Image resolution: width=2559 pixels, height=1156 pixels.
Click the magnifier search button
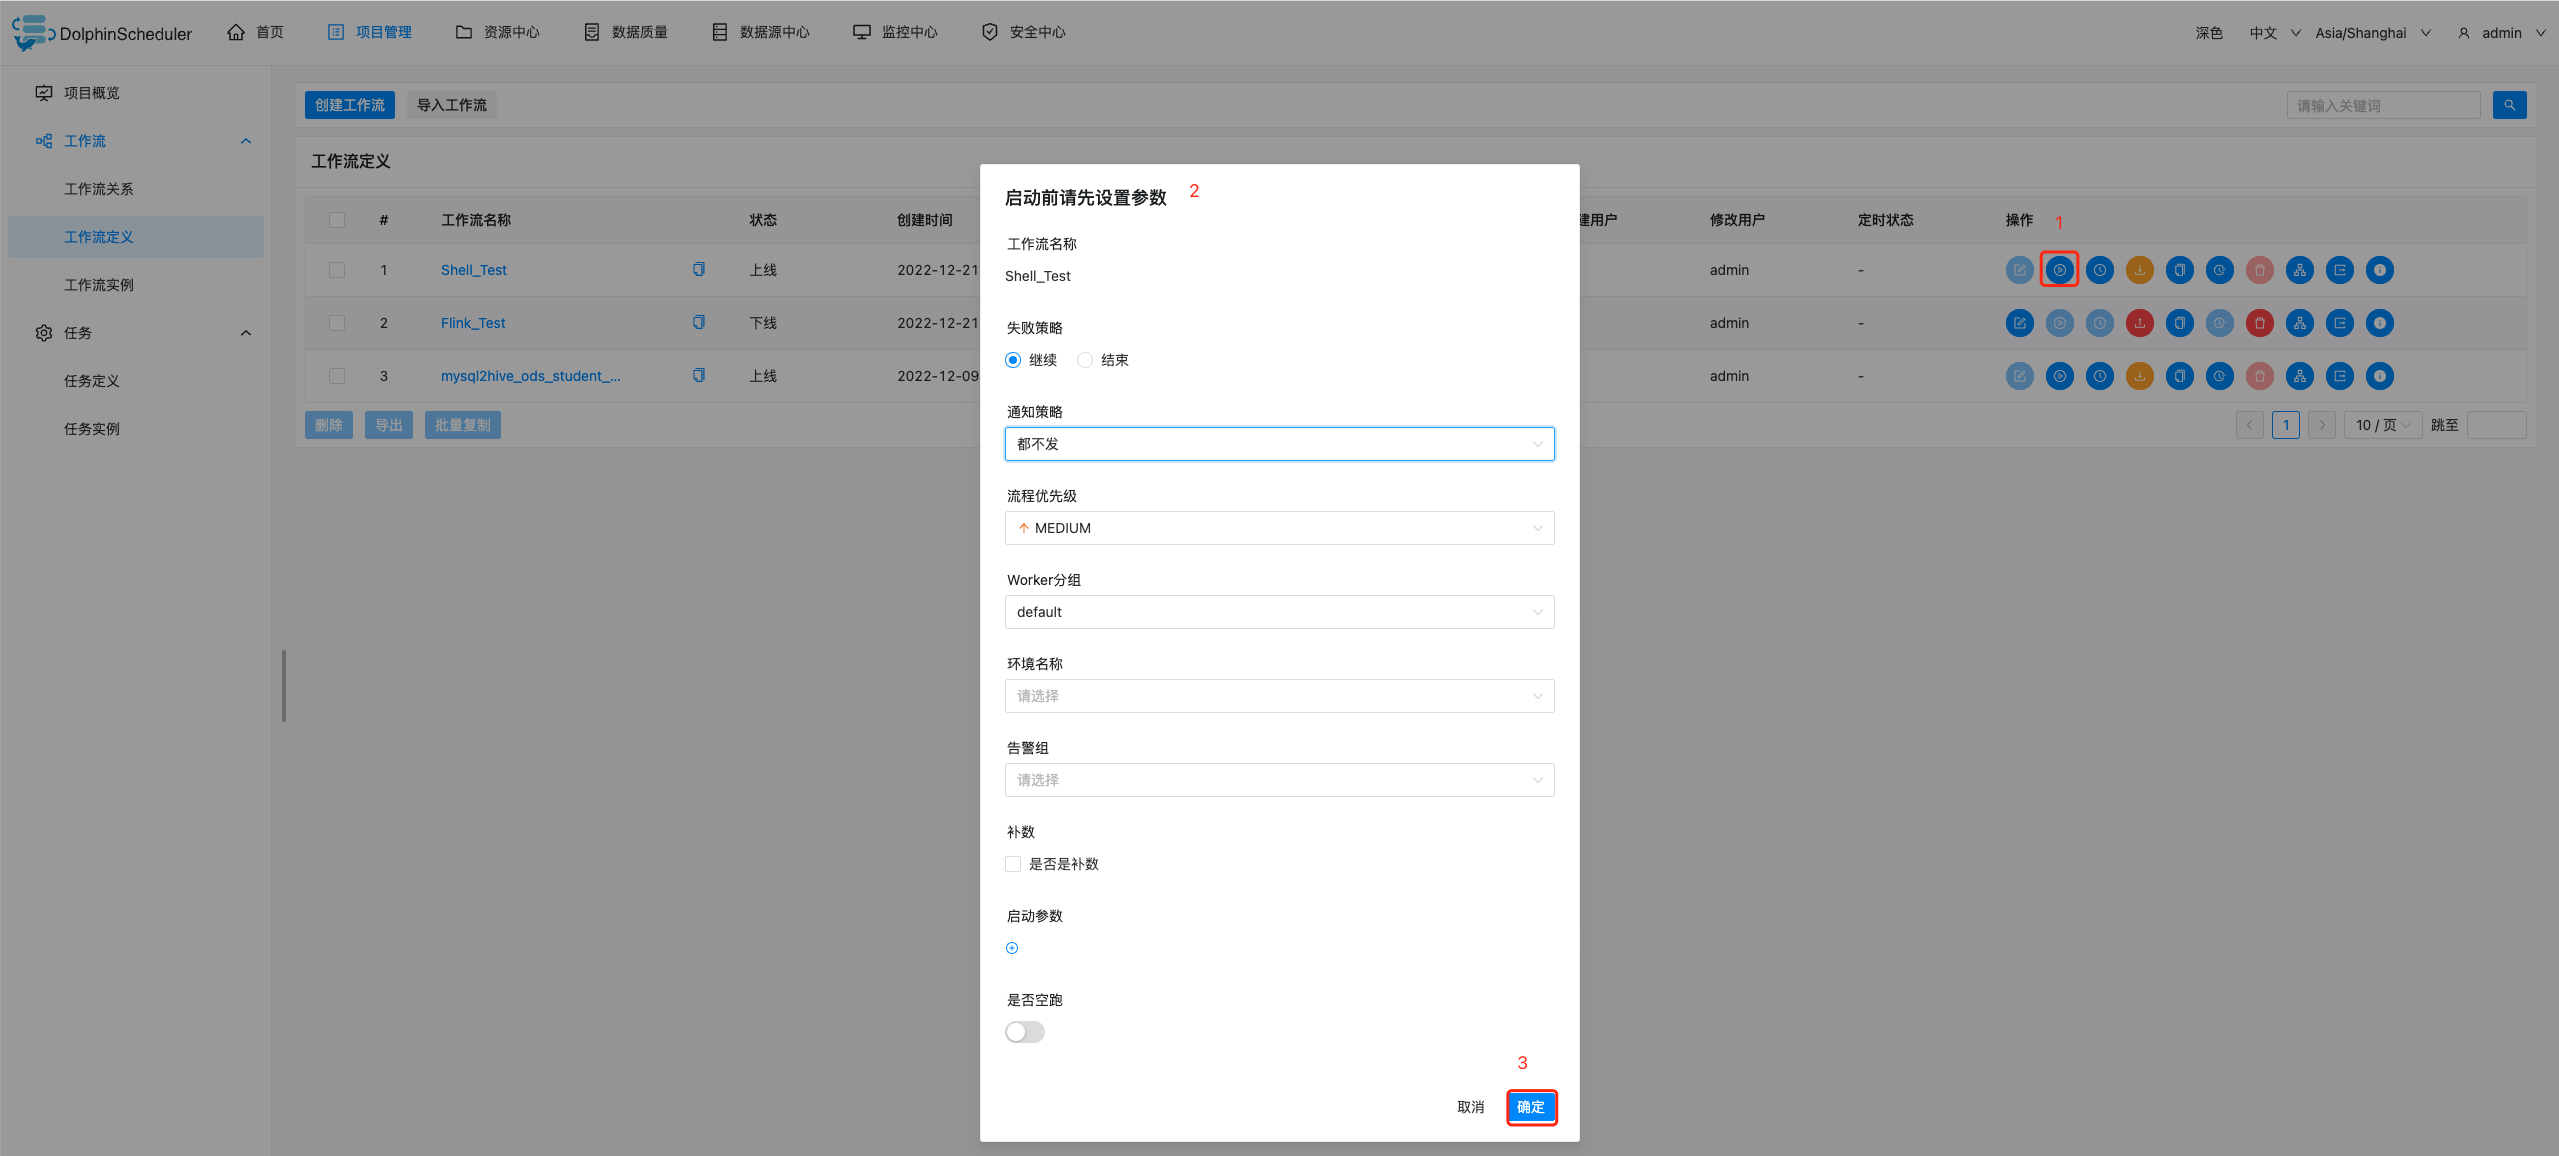[2509, 105]
